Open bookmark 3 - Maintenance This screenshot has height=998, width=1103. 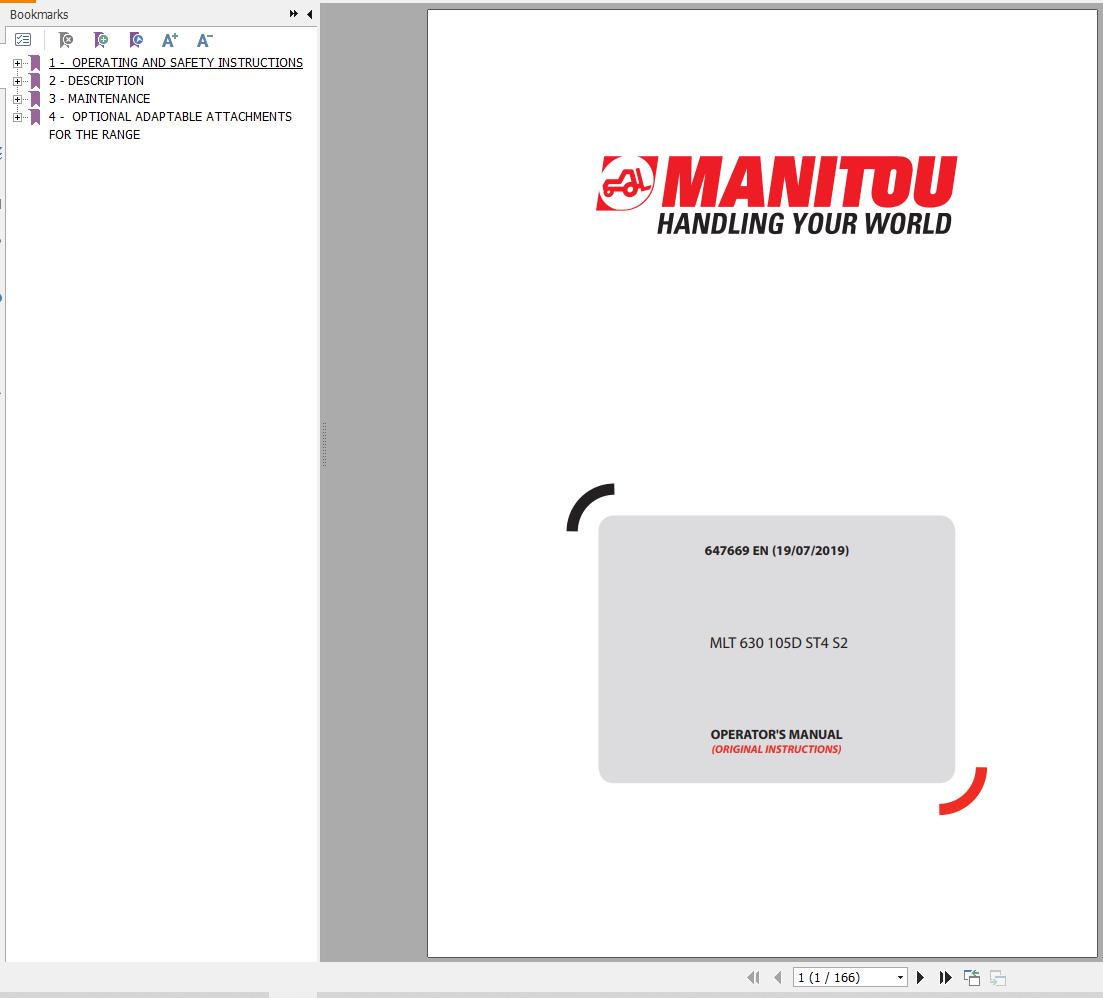(99, 98)
